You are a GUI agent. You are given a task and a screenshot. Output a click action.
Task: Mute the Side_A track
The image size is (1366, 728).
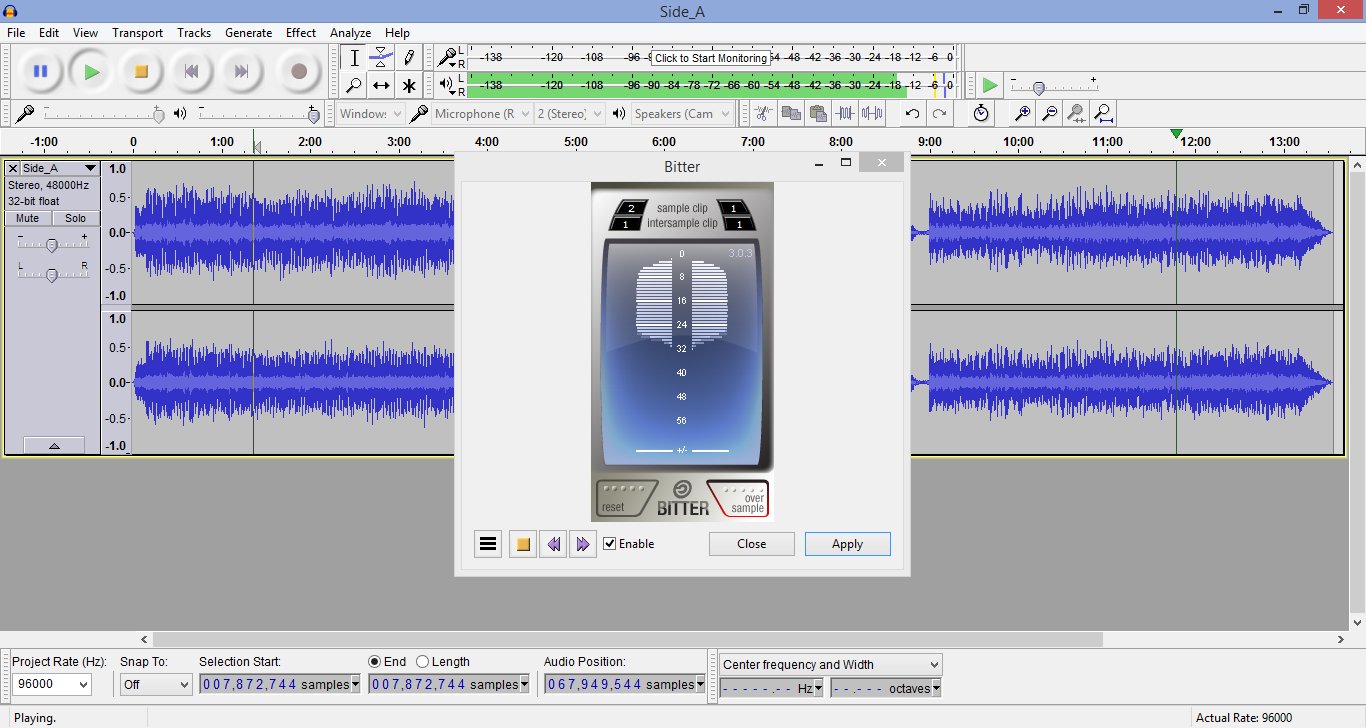28,218
